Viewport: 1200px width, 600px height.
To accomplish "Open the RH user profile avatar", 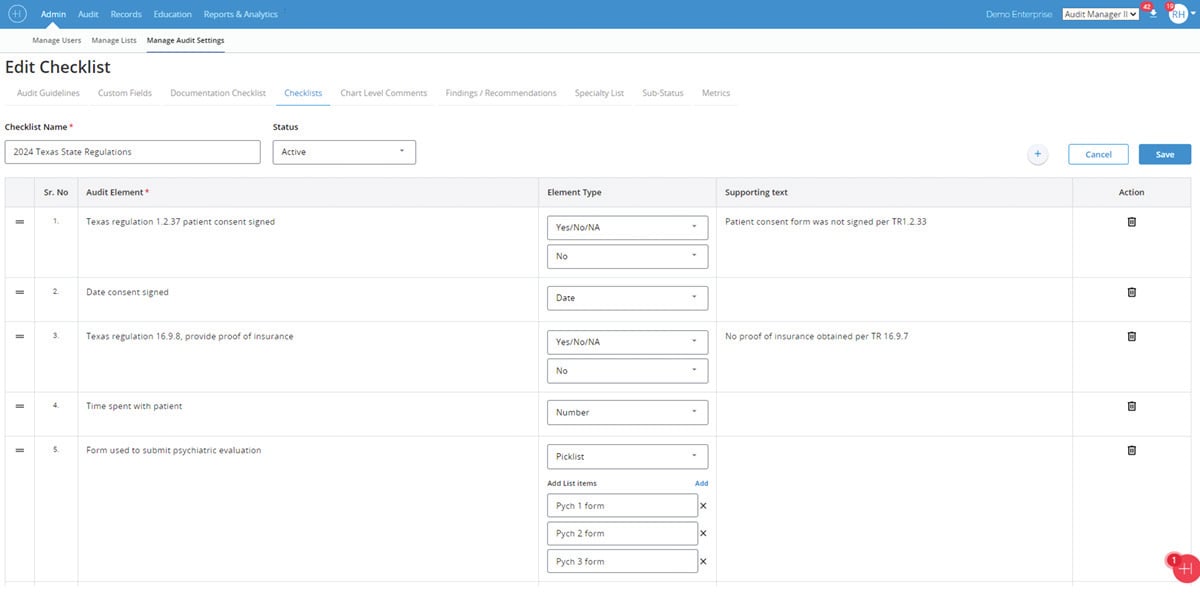I will (1178, 14).
